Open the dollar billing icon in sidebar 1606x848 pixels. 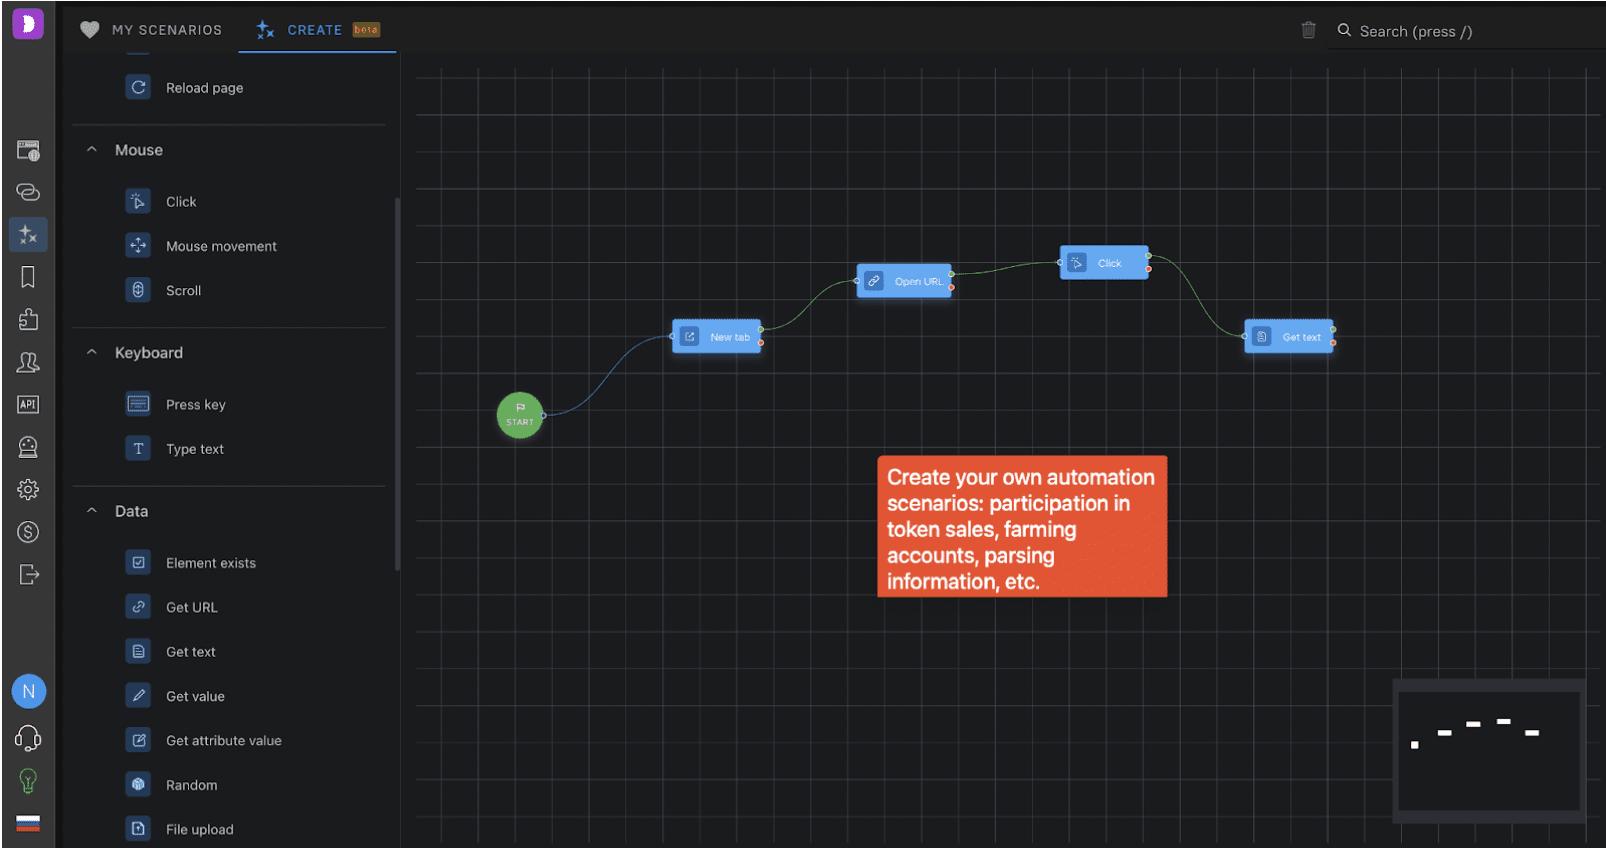28,532
